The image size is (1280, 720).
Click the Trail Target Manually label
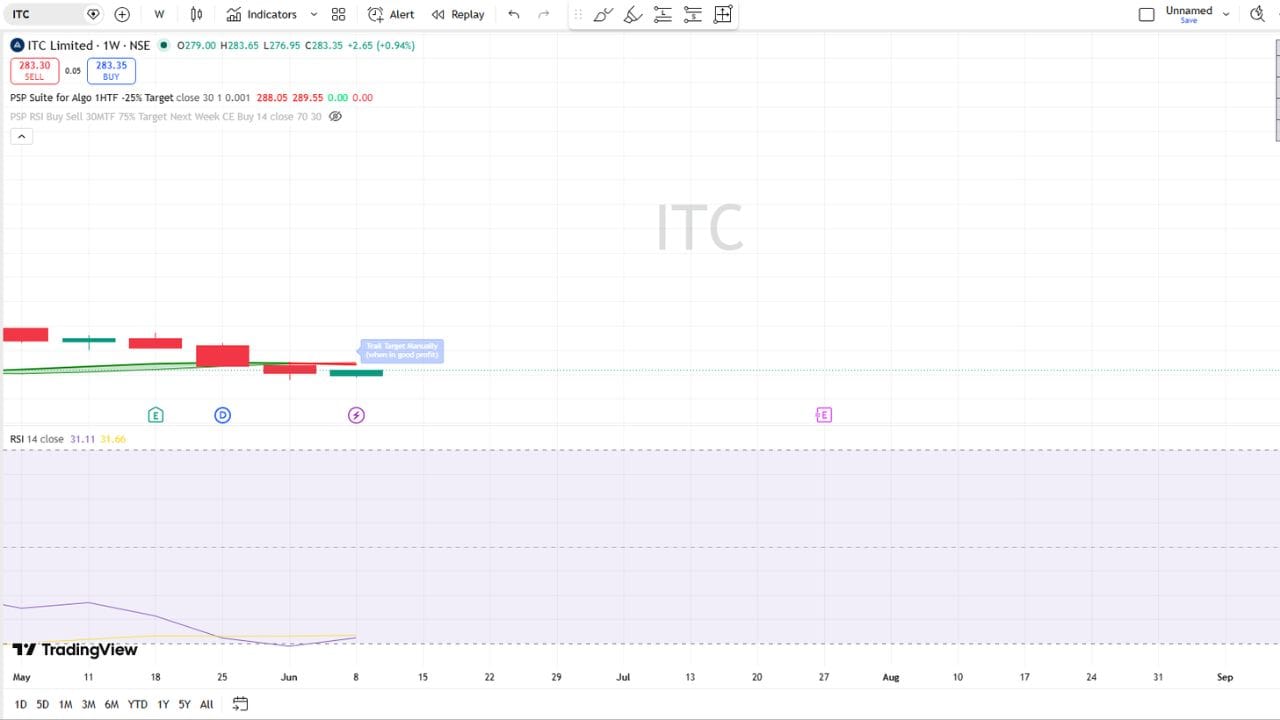402,351
